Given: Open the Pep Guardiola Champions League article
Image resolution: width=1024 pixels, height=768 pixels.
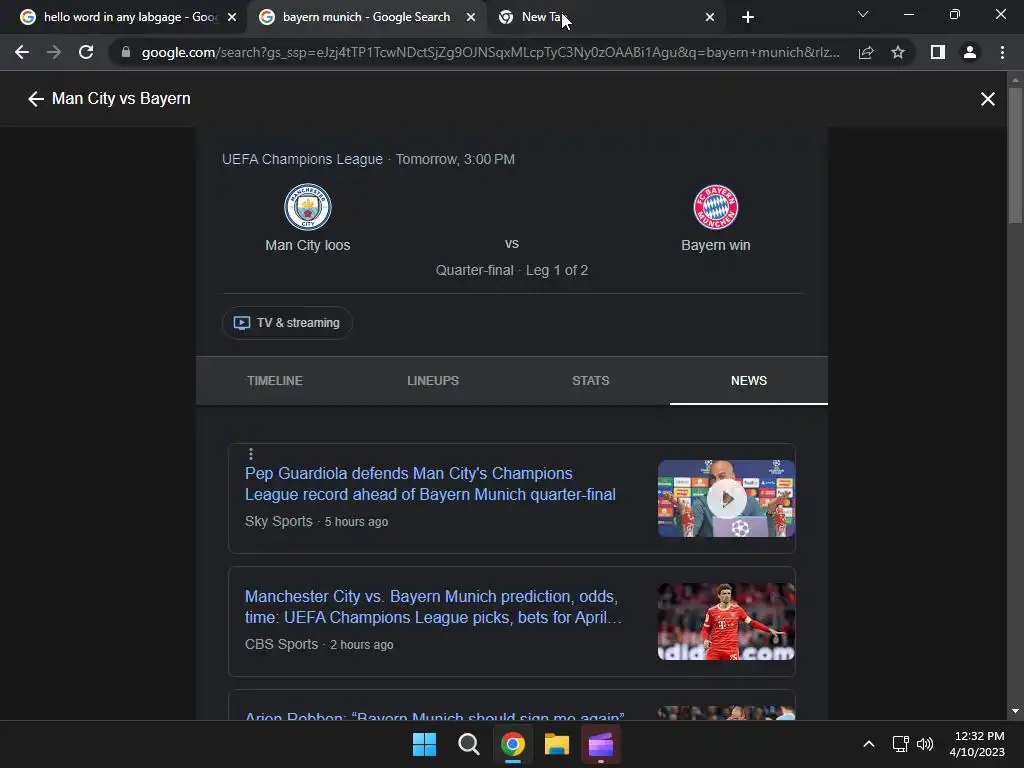Looking at the screenshot, I should [x=430, y=484].
